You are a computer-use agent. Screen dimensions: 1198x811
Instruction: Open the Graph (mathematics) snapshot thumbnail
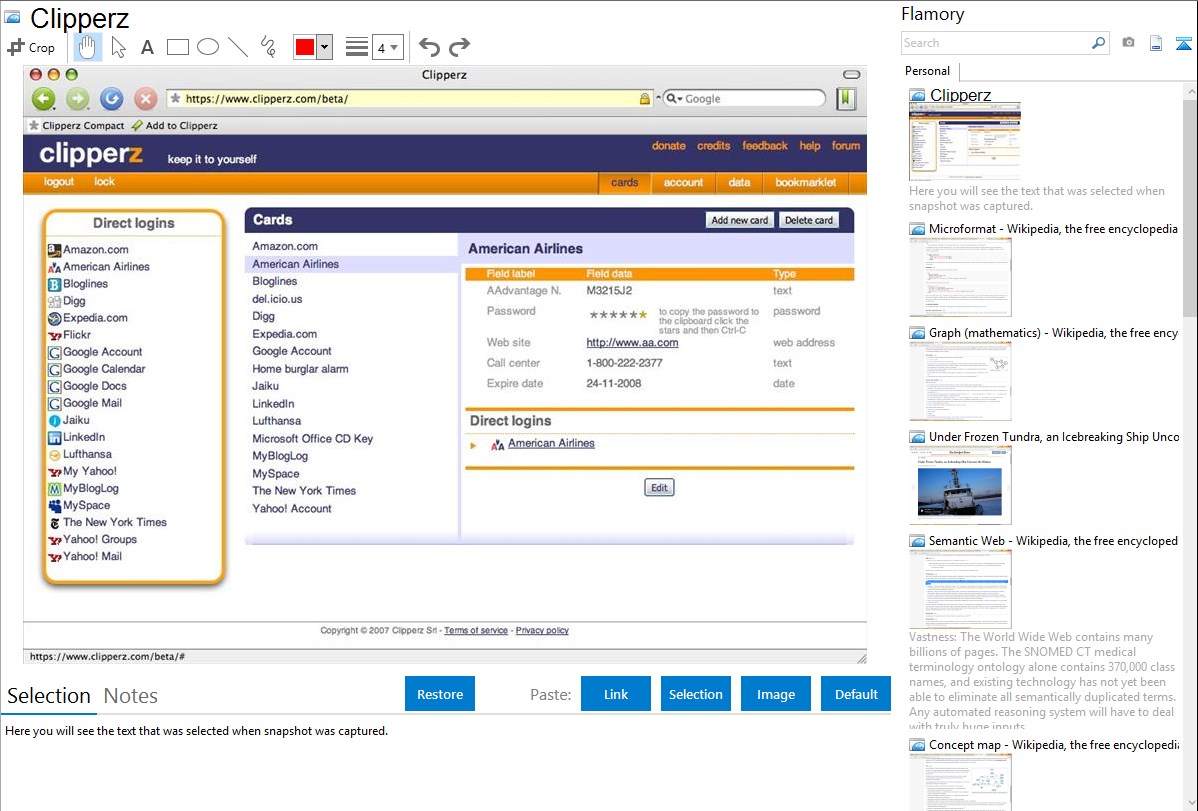[960, 381]
